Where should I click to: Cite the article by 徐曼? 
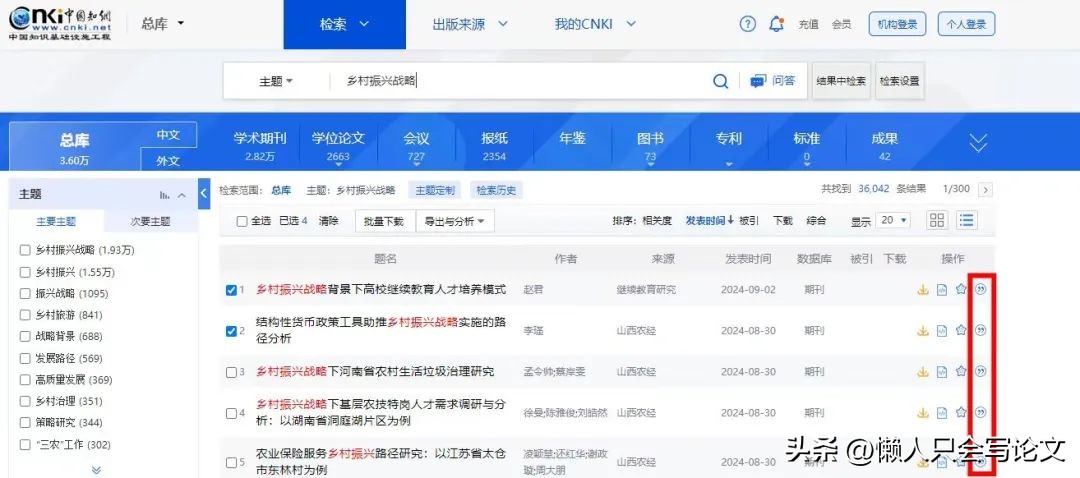click(x=981, y=413)
